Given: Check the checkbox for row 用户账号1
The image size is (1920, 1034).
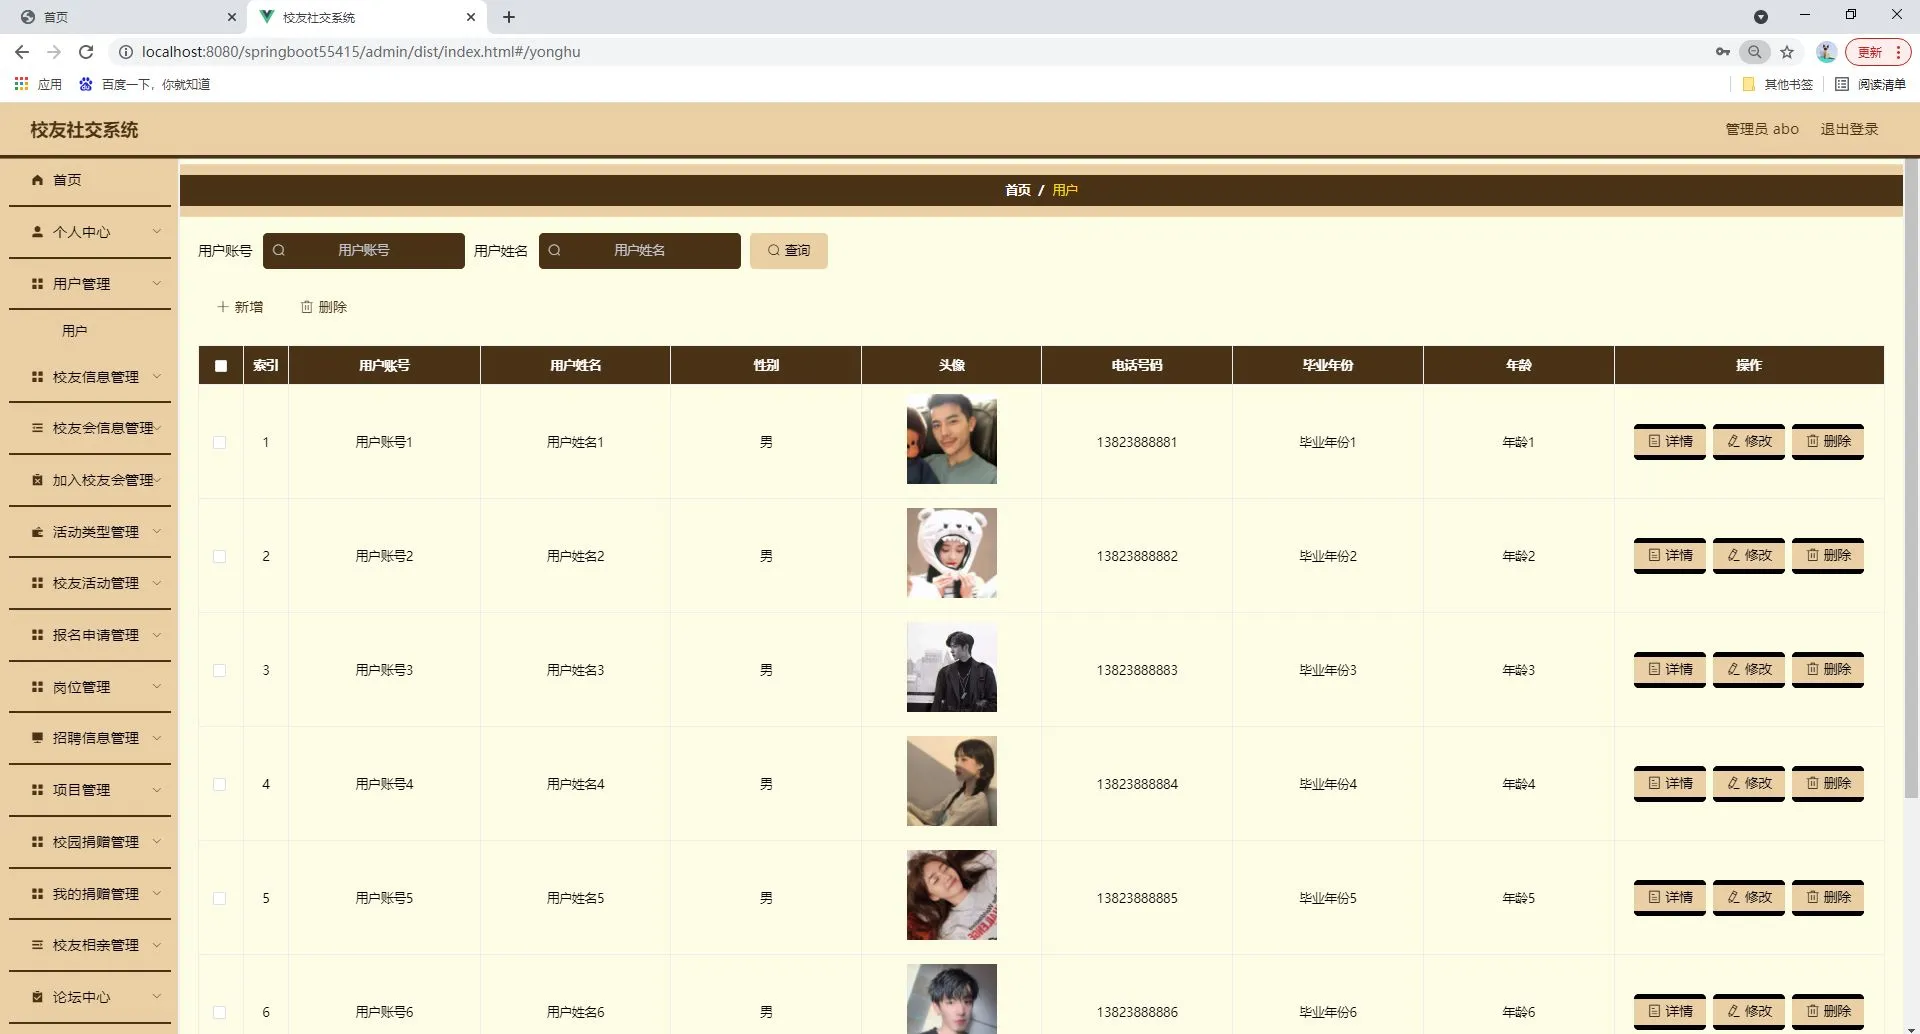Looking at the screenshot, I should click(x=220, y=442).
